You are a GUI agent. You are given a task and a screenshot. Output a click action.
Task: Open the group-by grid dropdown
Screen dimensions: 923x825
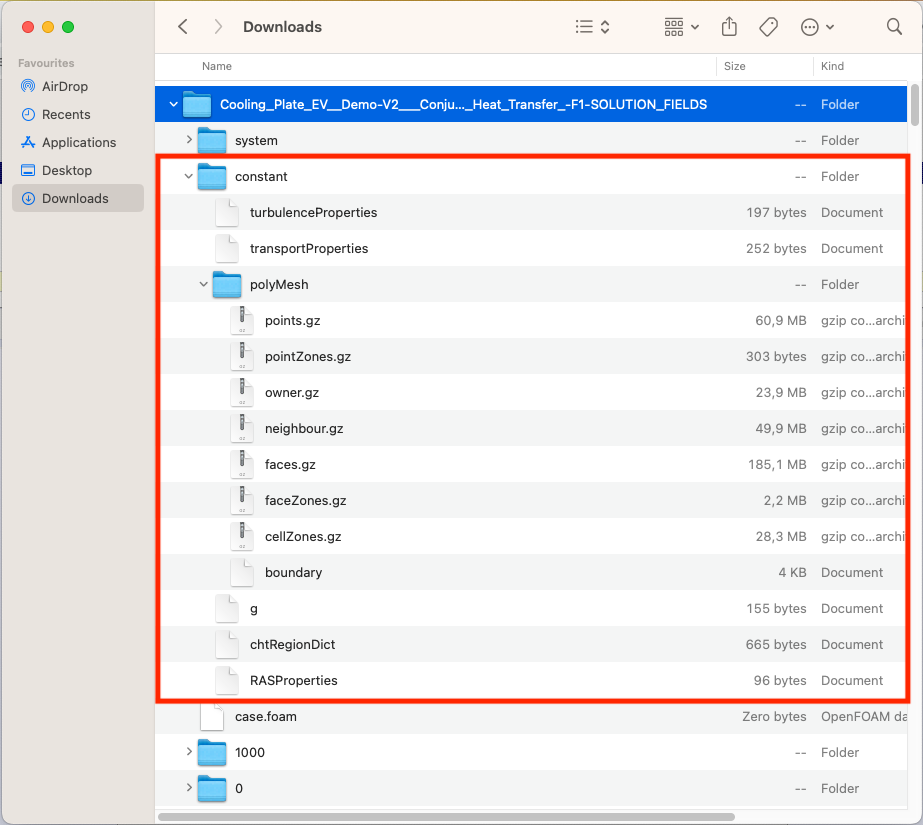click(x=681, y=26)
